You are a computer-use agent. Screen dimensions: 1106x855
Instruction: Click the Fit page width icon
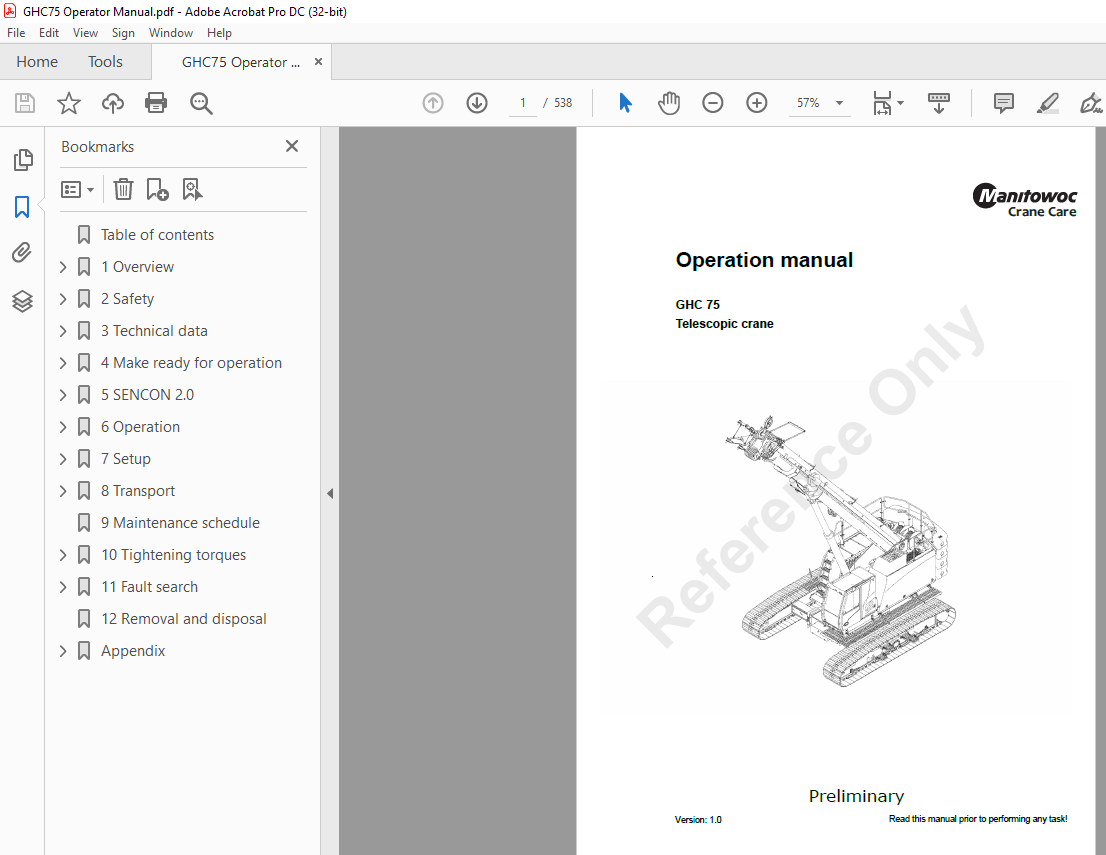click(882, 103)
